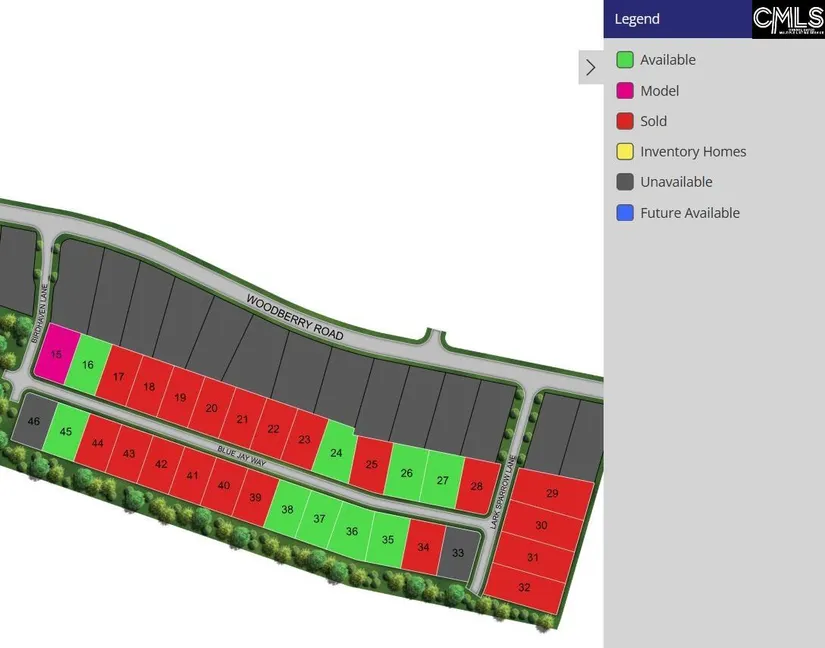Select available lot 16

89,364
